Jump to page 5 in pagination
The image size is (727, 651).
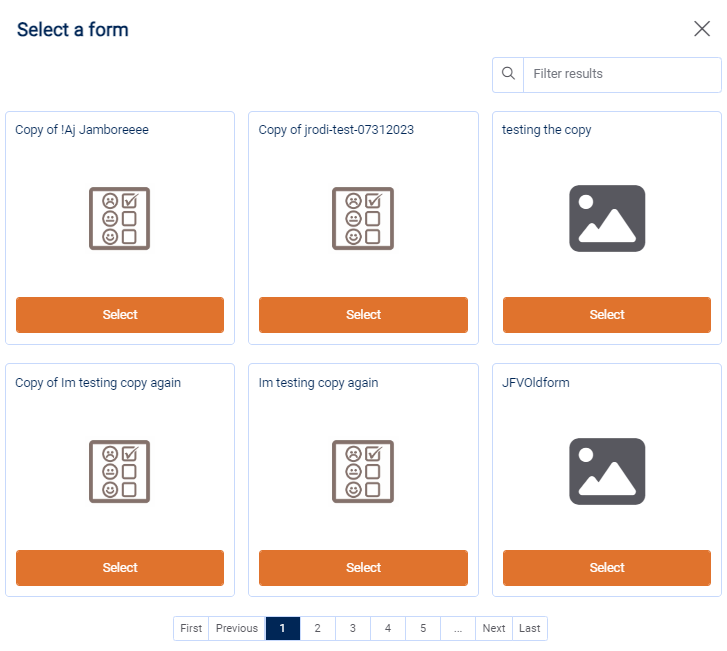pos(423,628)
